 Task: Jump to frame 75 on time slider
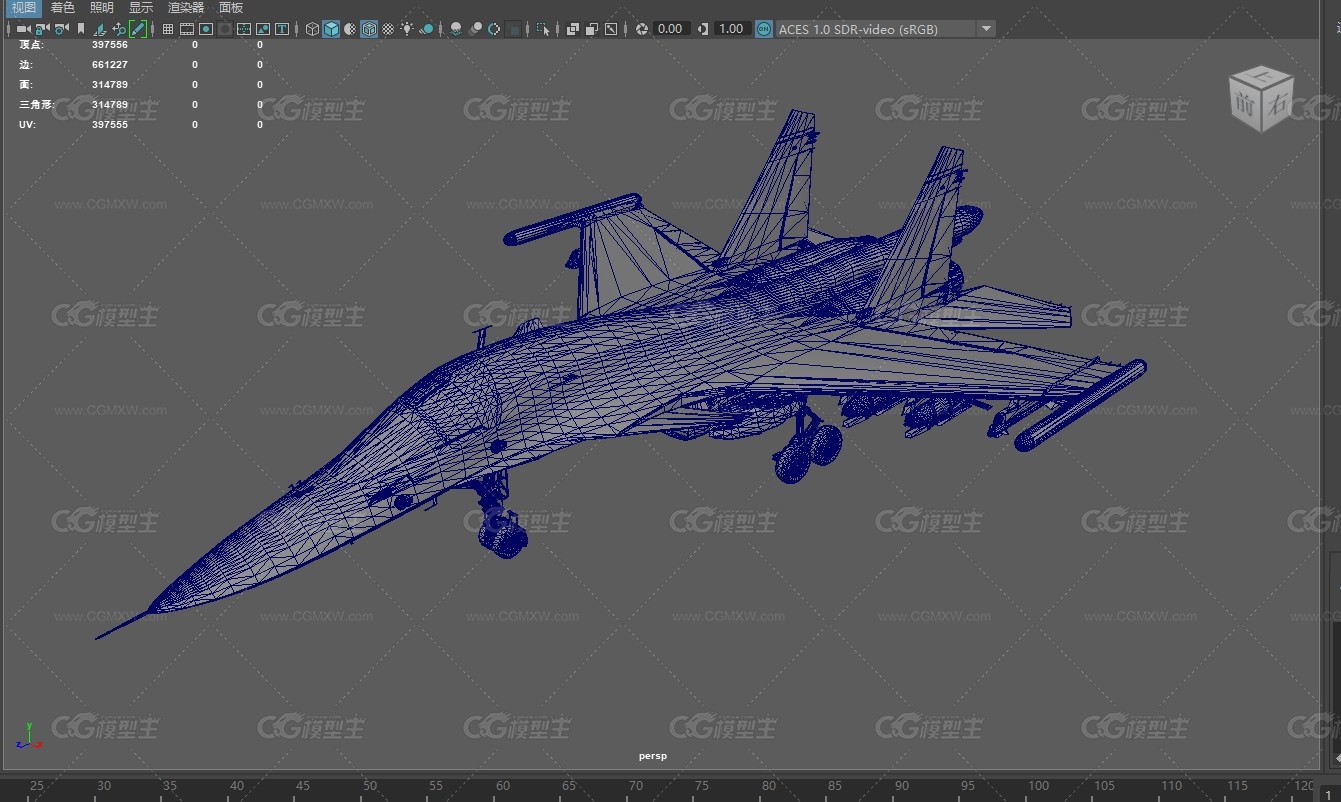[x=702, y=786]
